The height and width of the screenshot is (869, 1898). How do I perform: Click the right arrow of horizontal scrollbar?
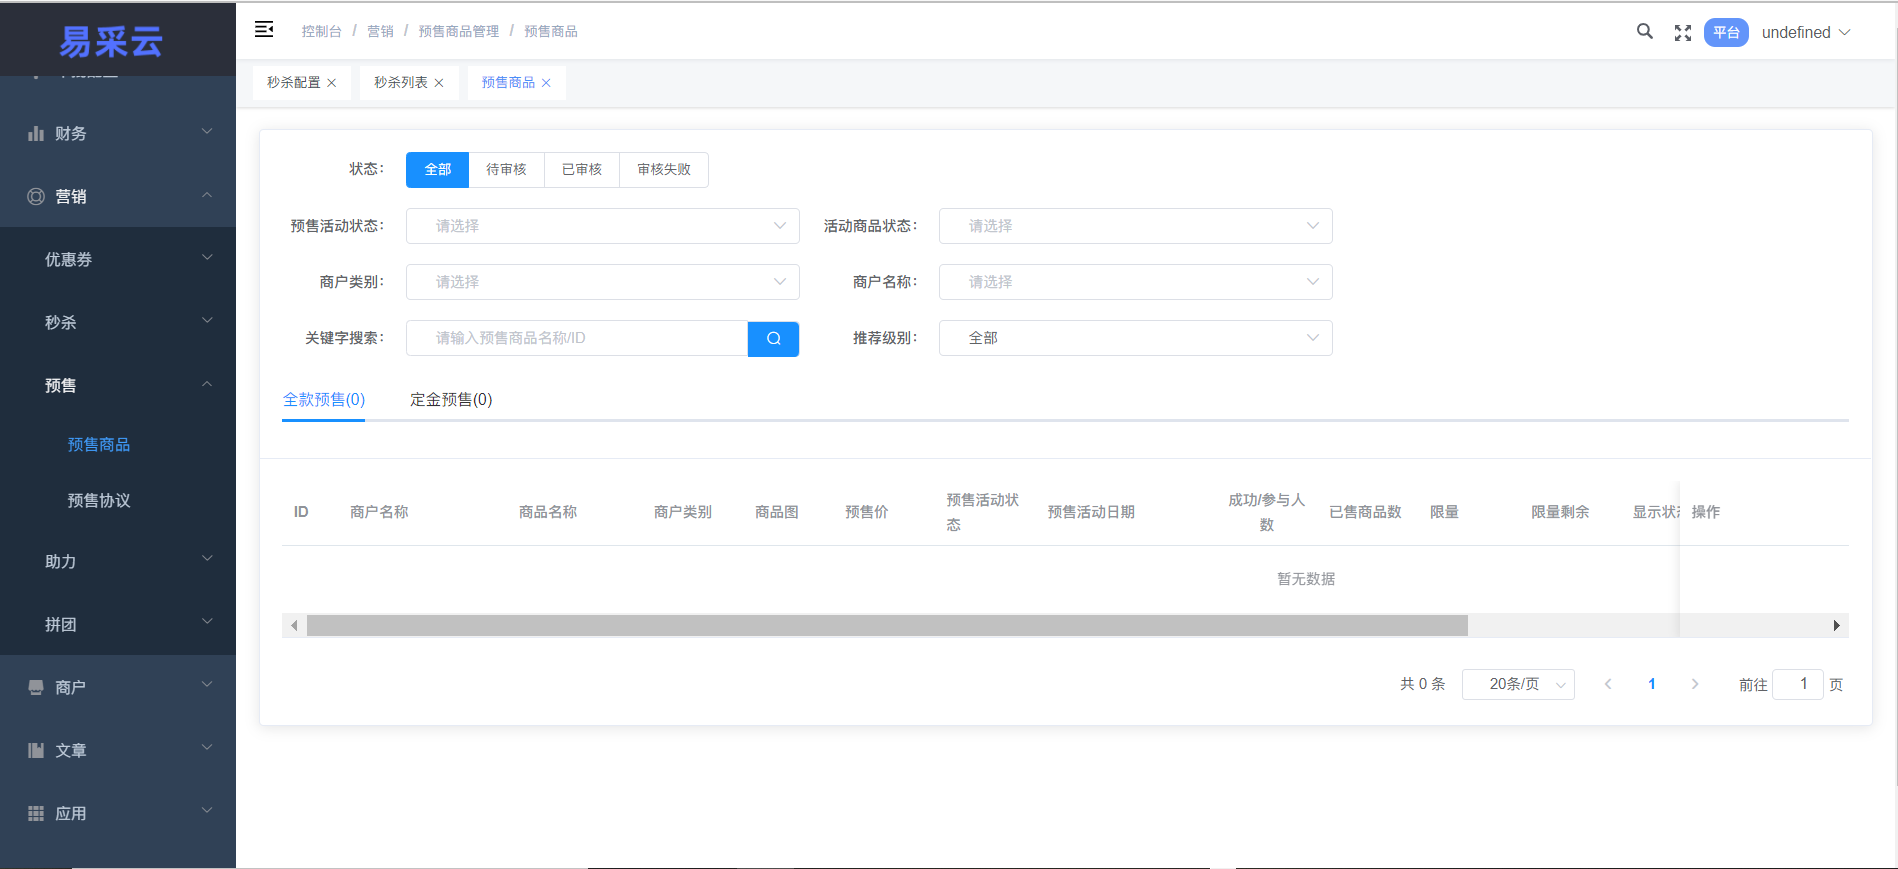[1837, 626]
